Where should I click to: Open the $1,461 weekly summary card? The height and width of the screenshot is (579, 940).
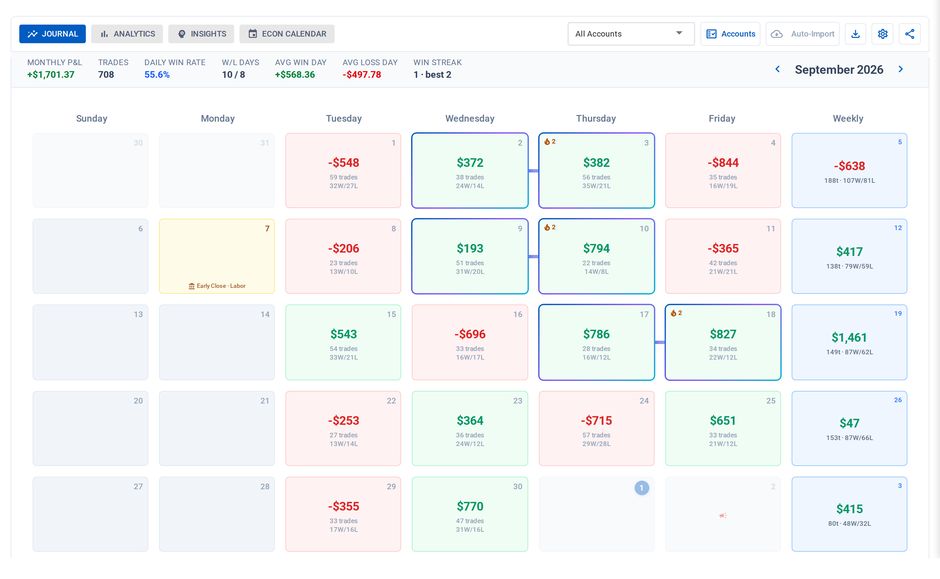pyautogui.click(x=849, y=342)
